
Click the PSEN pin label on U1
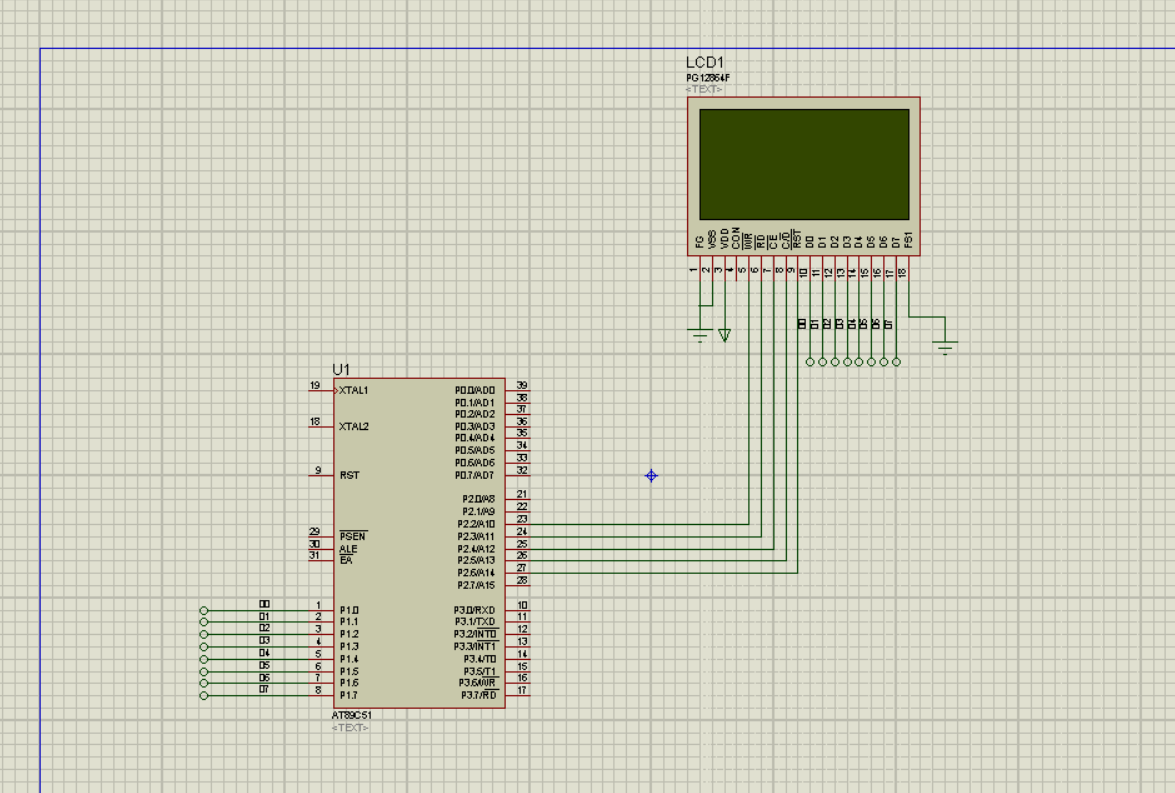coord(353,536)
